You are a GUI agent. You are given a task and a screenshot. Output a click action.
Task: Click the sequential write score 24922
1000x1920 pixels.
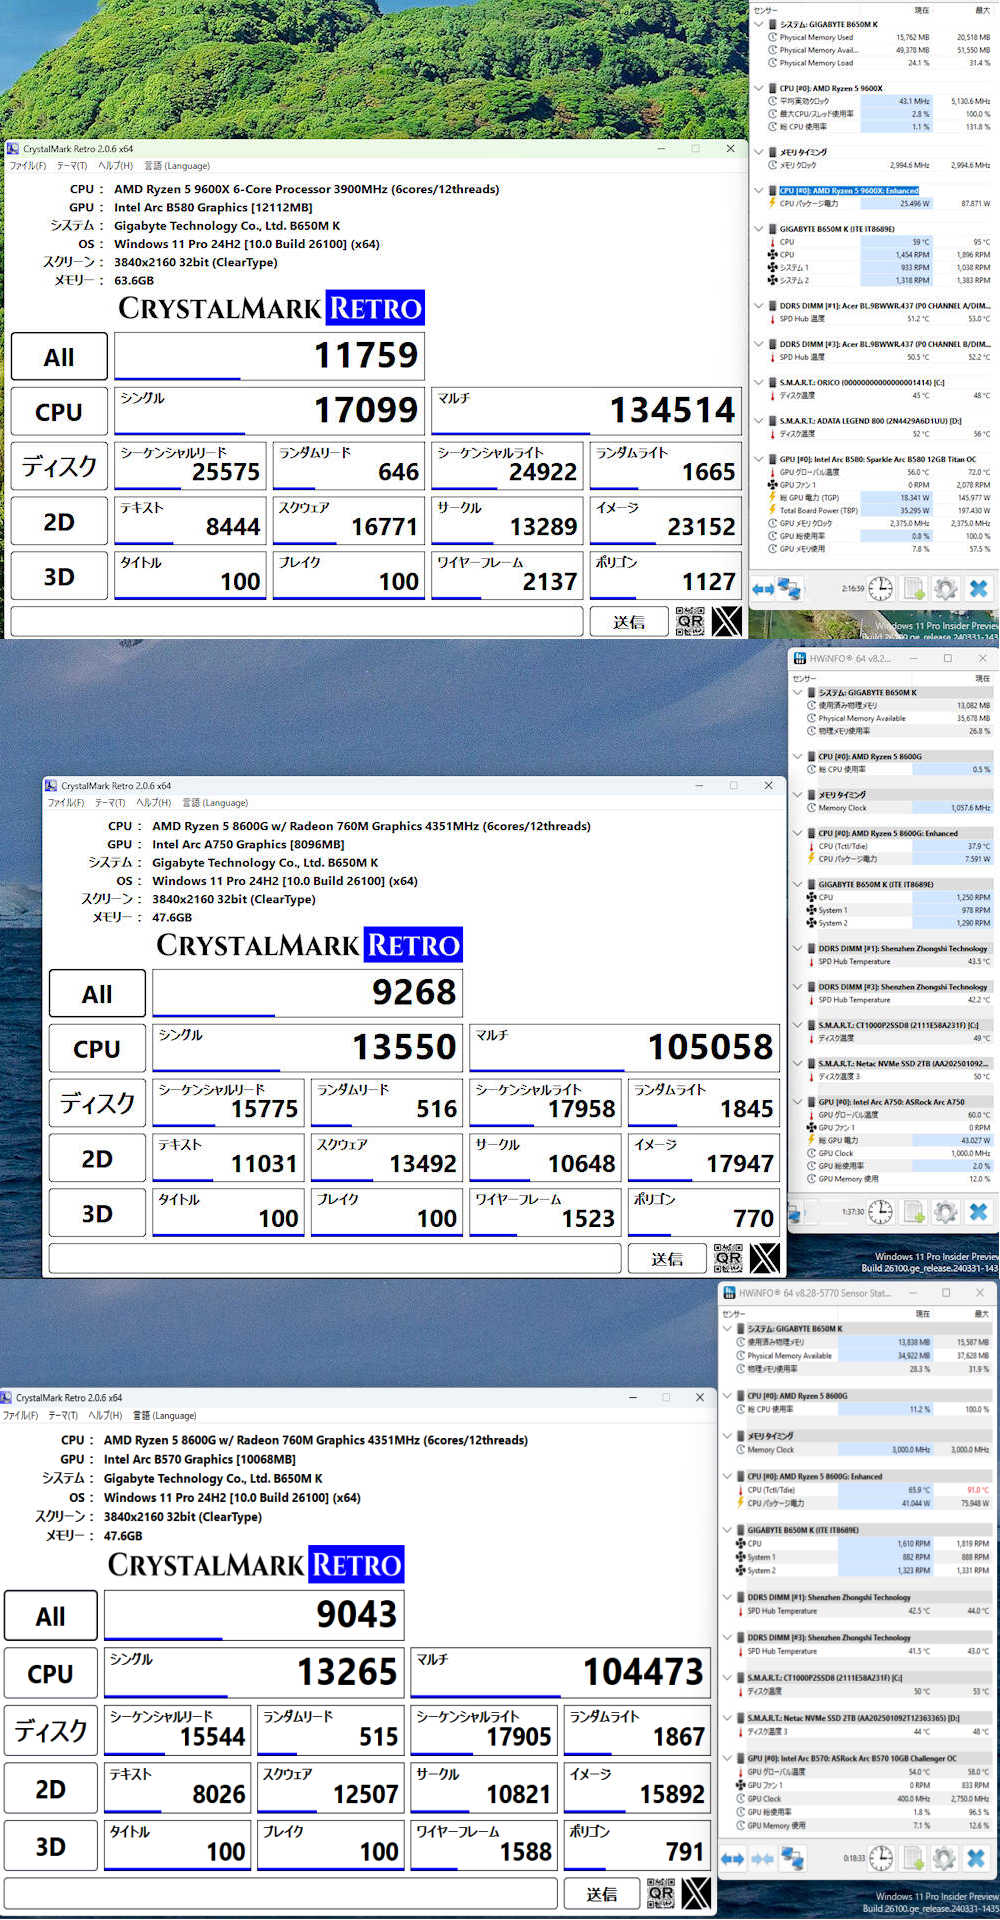tap(543, 472)
